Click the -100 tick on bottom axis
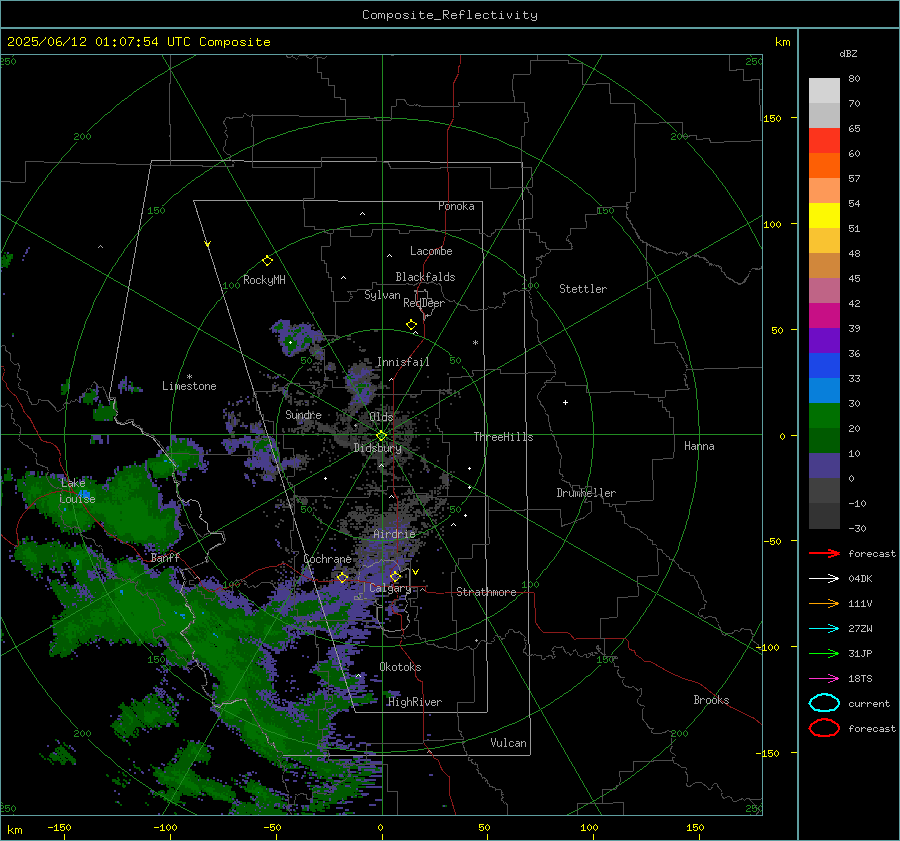The image size is (900, 841). [165, 827]
